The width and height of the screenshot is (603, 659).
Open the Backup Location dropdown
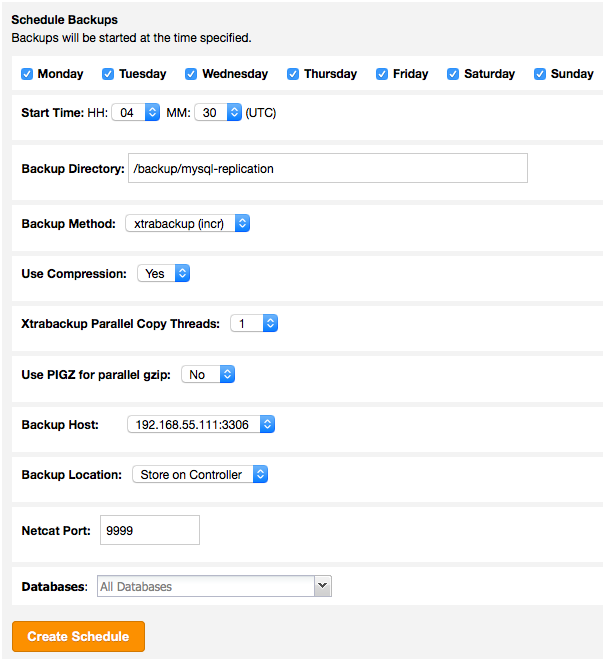coord(200,474)
